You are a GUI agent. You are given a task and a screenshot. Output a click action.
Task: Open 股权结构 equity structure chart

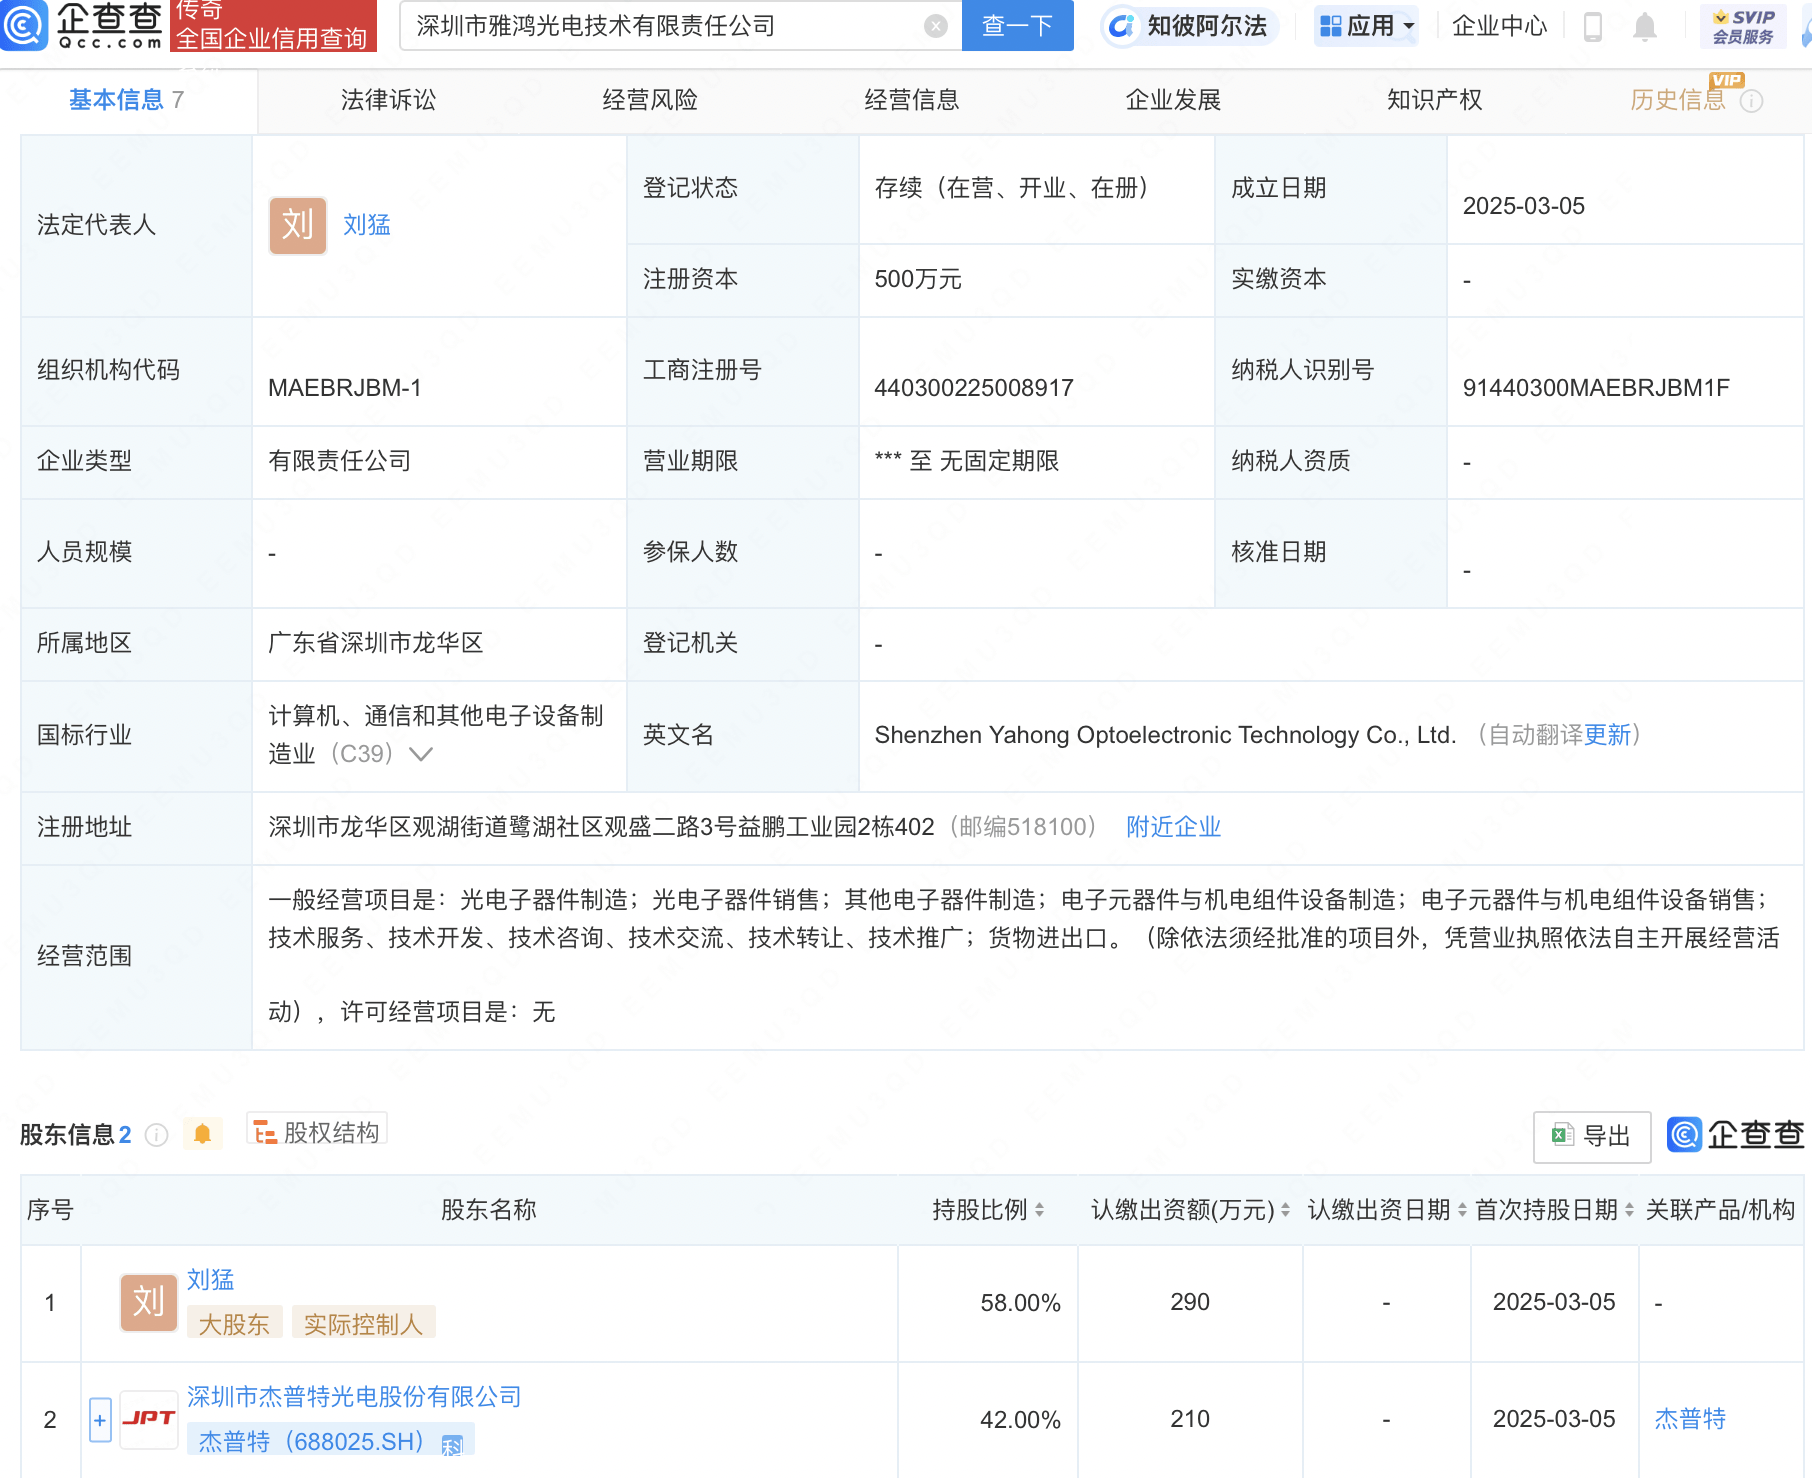pyautogui.click(x=317, y=1132)
